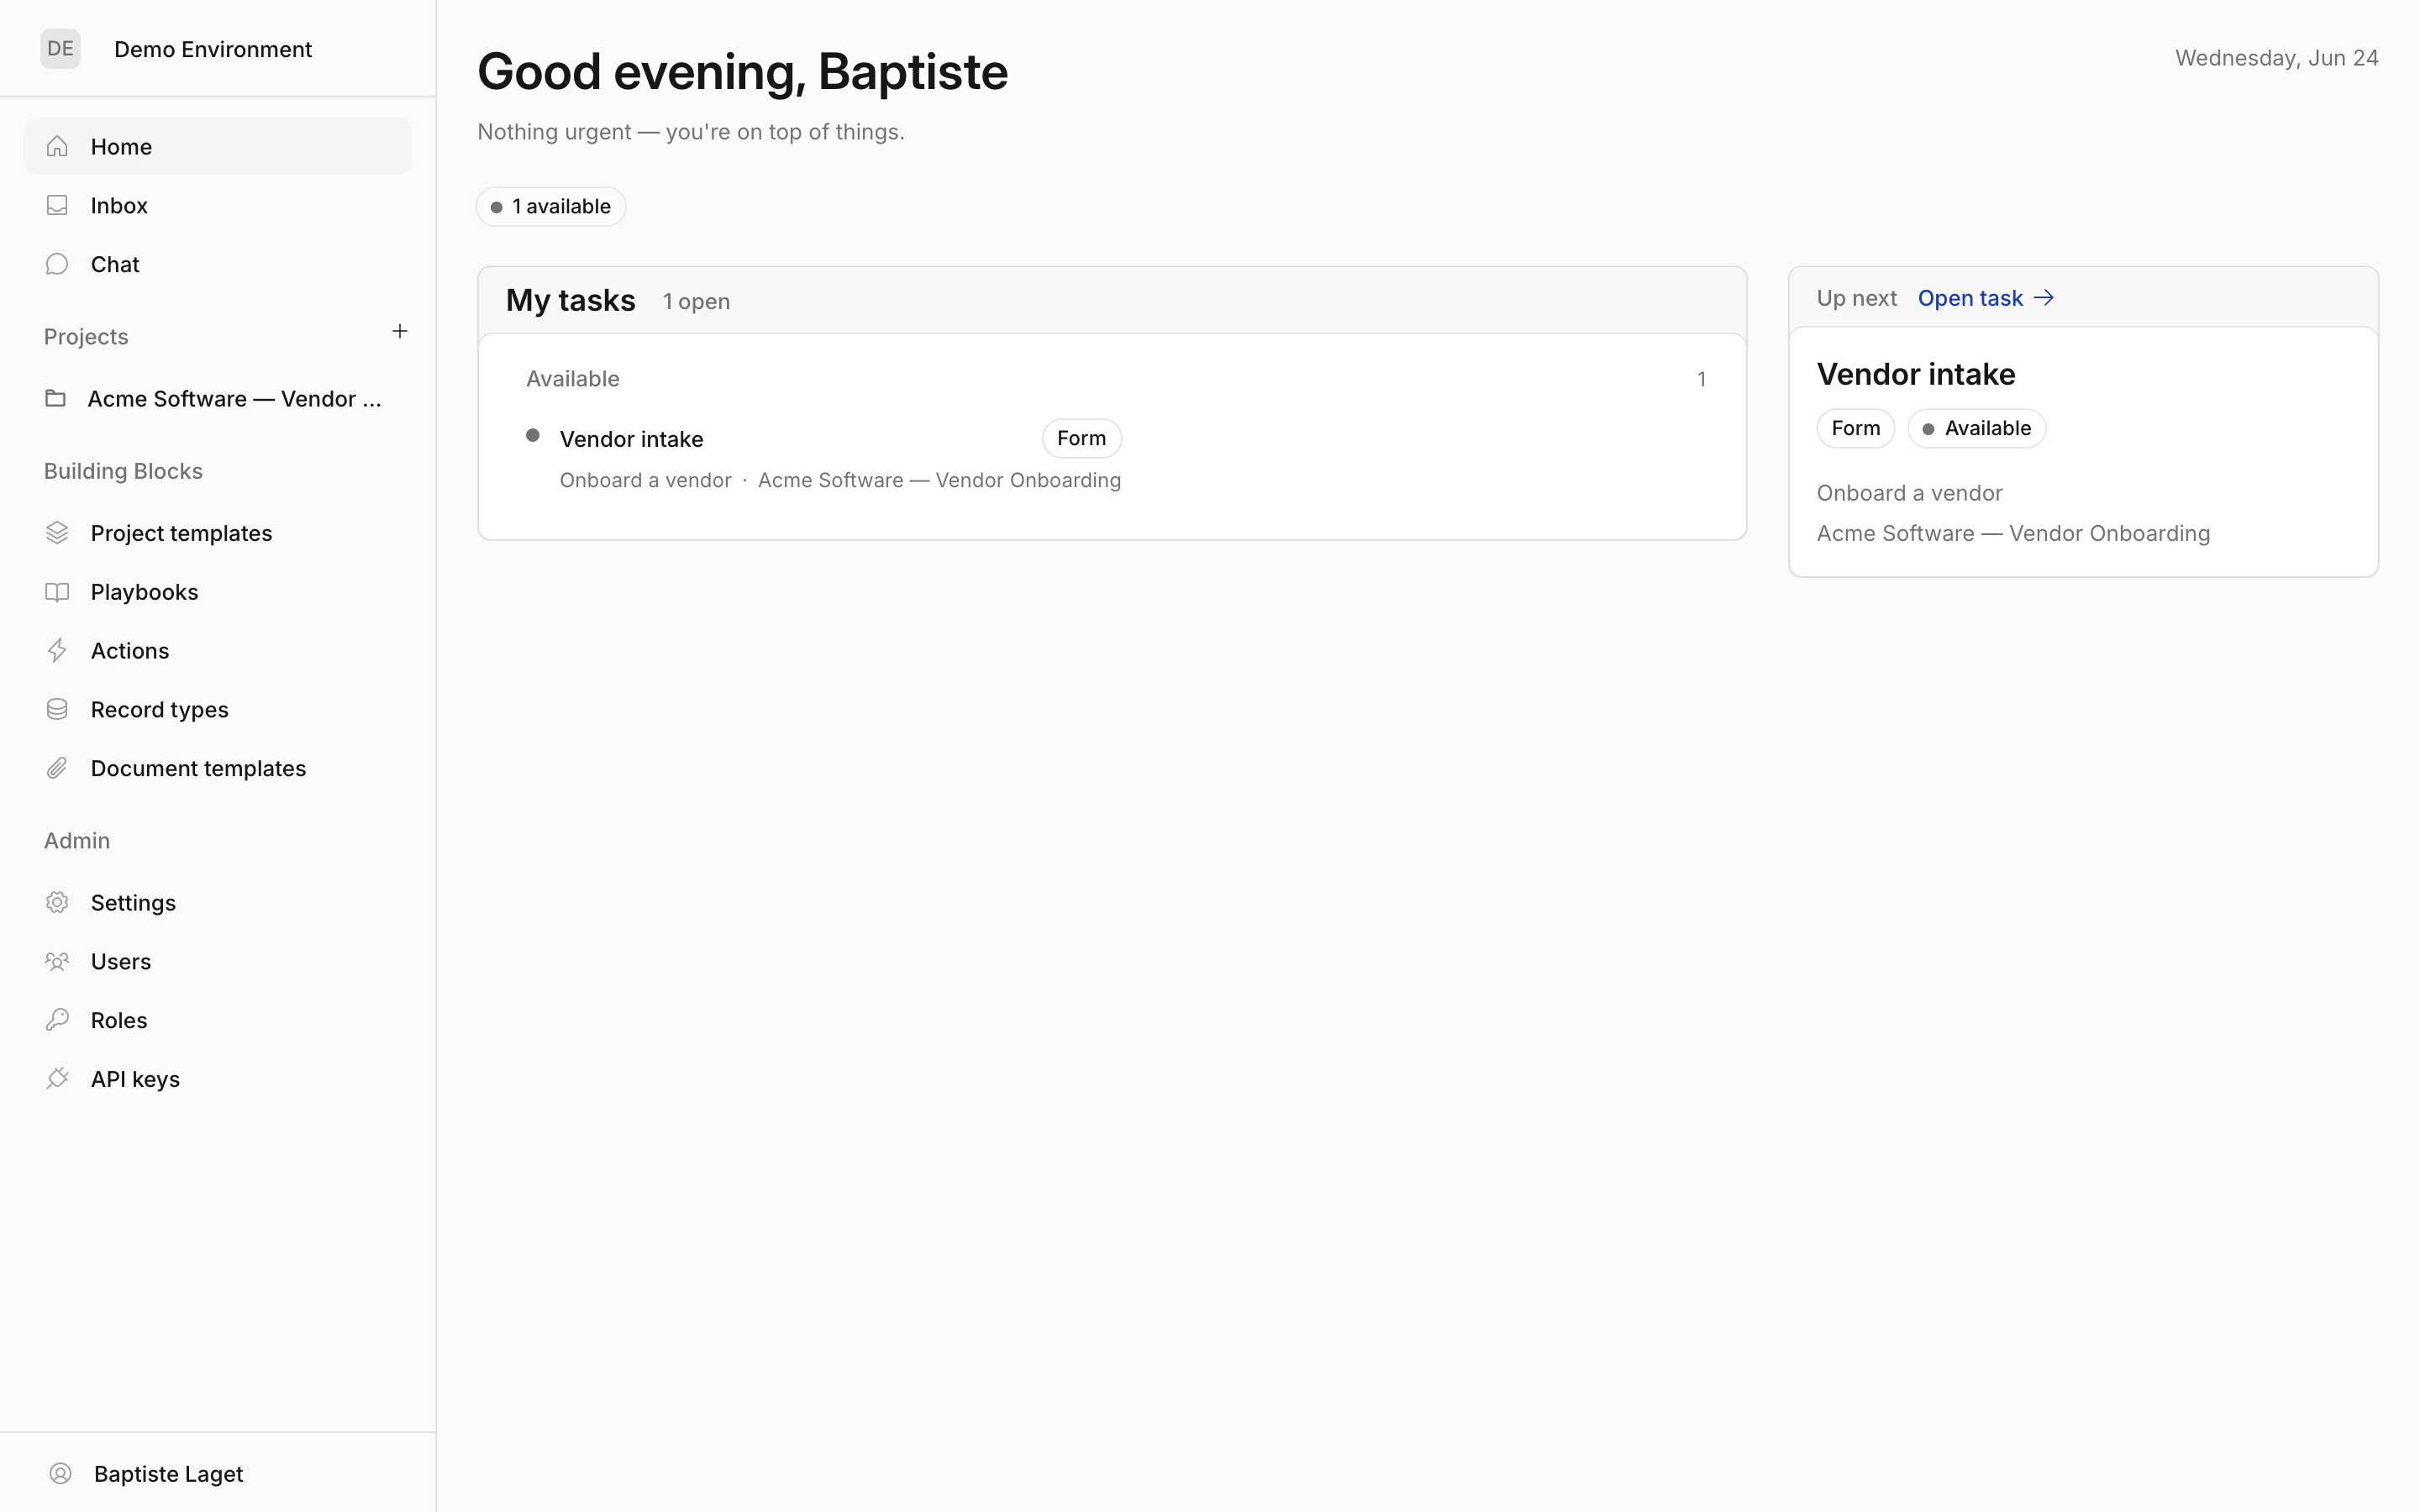Open Document templates in sidebar
Image resolution: width=2420 pixels, height=1512 pixels.
click(217, 768)
